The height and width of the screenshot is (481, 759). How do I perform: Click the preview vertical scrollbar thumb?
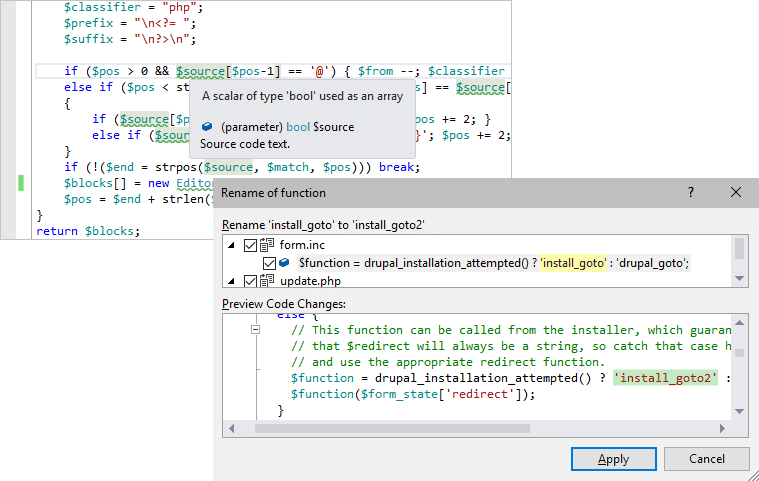click(739, 353)
